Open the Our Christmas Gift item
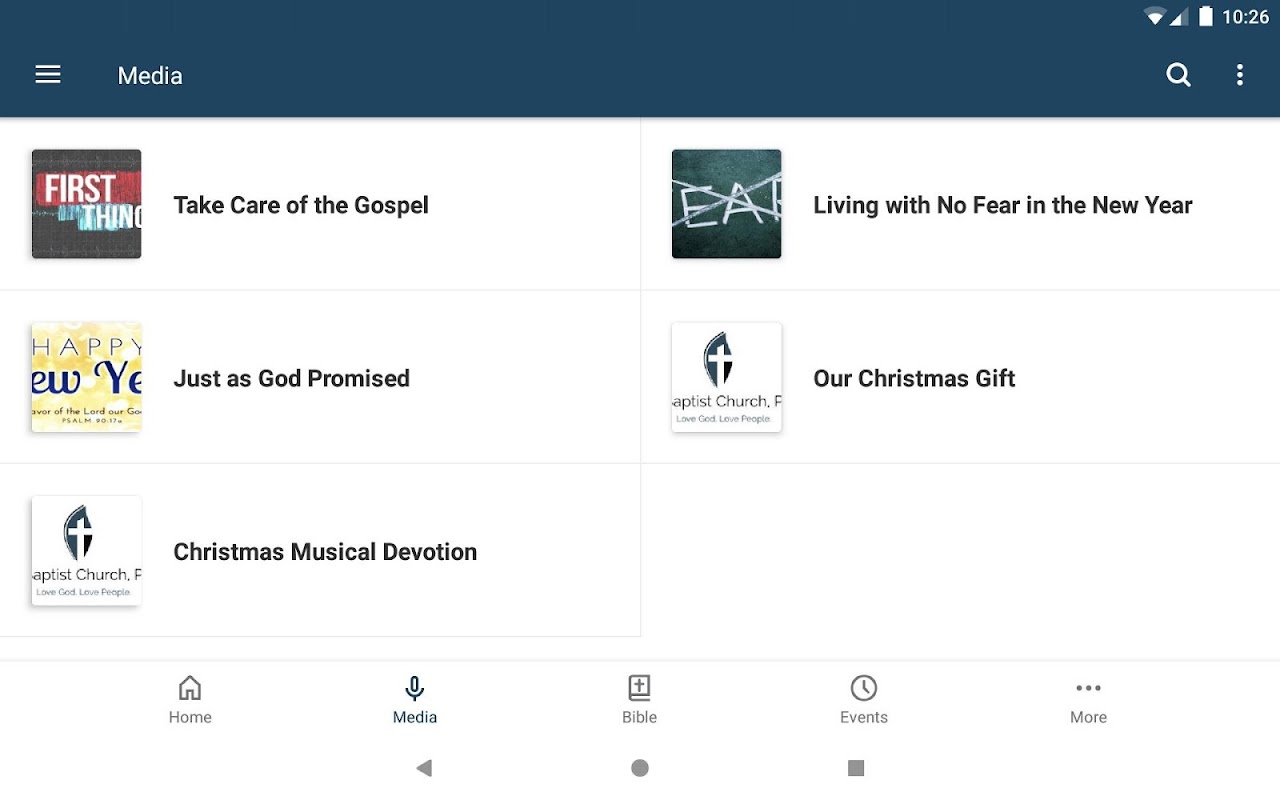The image size is (1280, 800). tap(914, 378)
